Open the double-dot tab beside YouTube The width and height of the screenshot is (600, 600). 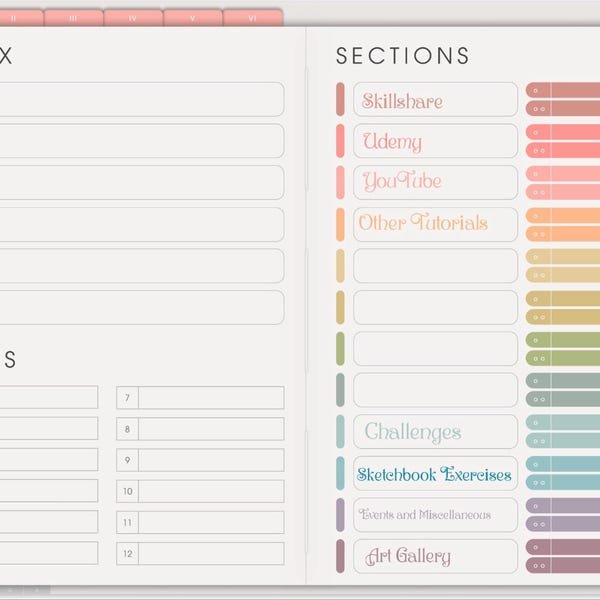pyautogui.click(x=563, y=192)
